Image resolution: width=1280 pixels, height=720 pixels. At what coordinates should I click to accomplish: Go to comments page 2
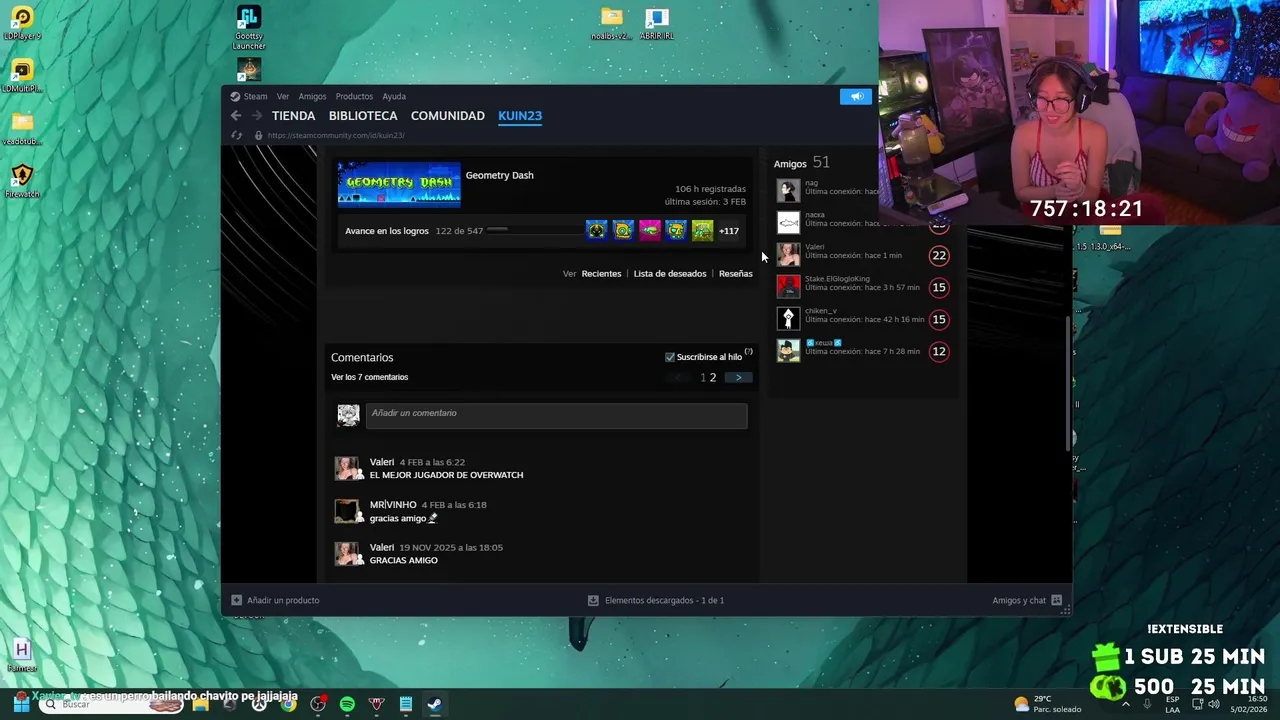(713, 378)
